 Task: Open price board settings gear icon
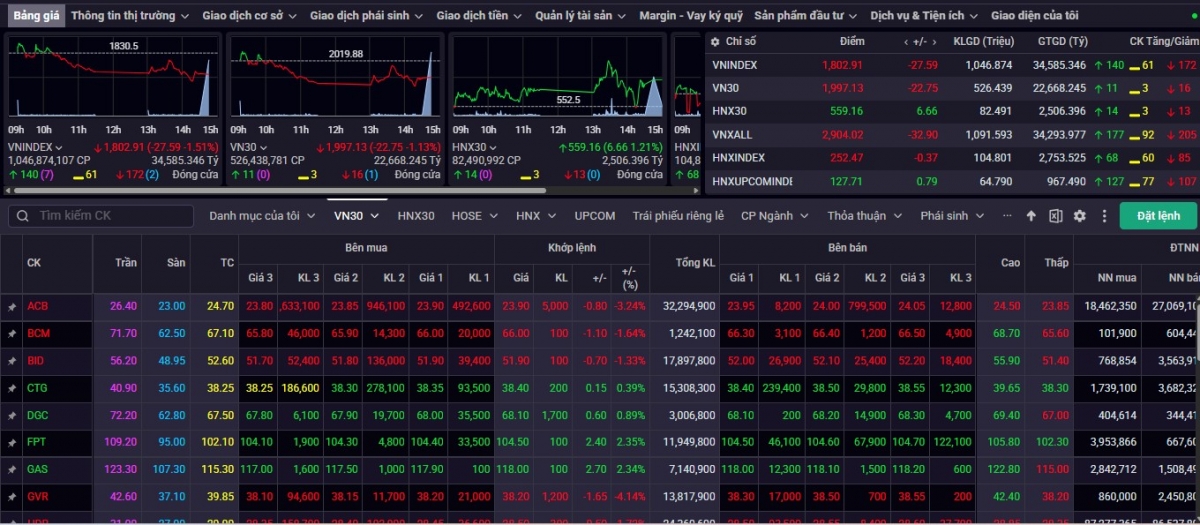coord(1079,216)
